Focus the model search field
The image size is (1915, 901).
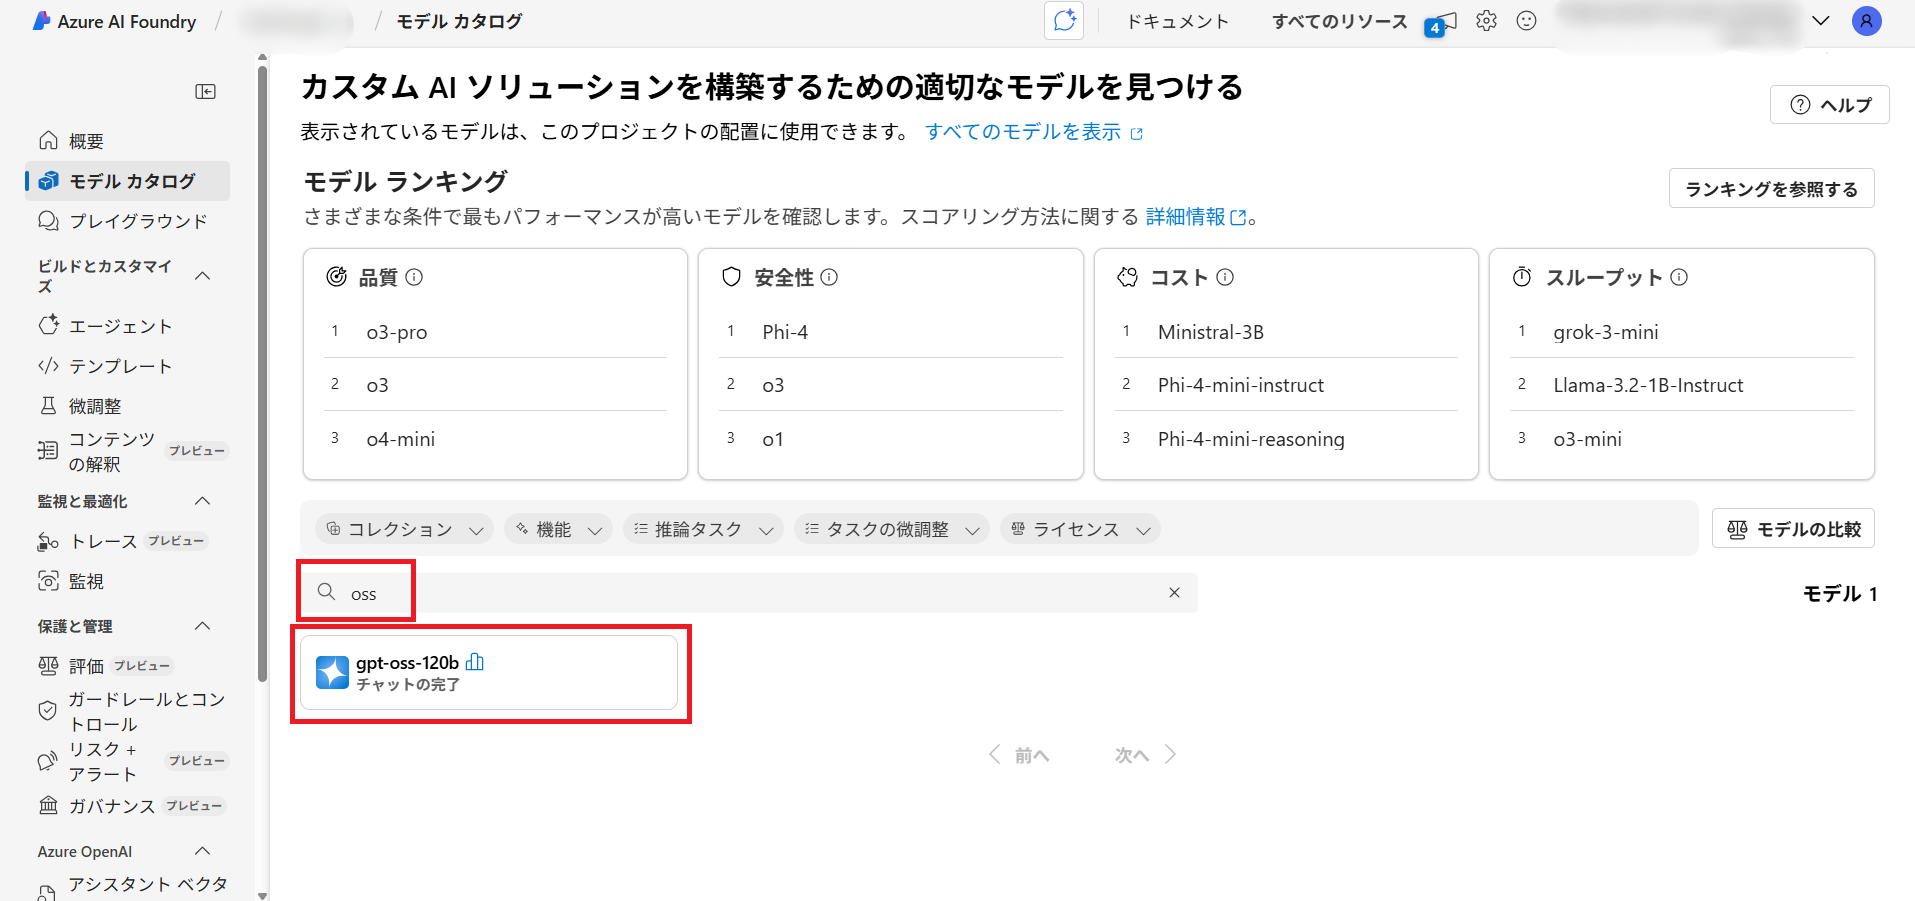(748, 593)
